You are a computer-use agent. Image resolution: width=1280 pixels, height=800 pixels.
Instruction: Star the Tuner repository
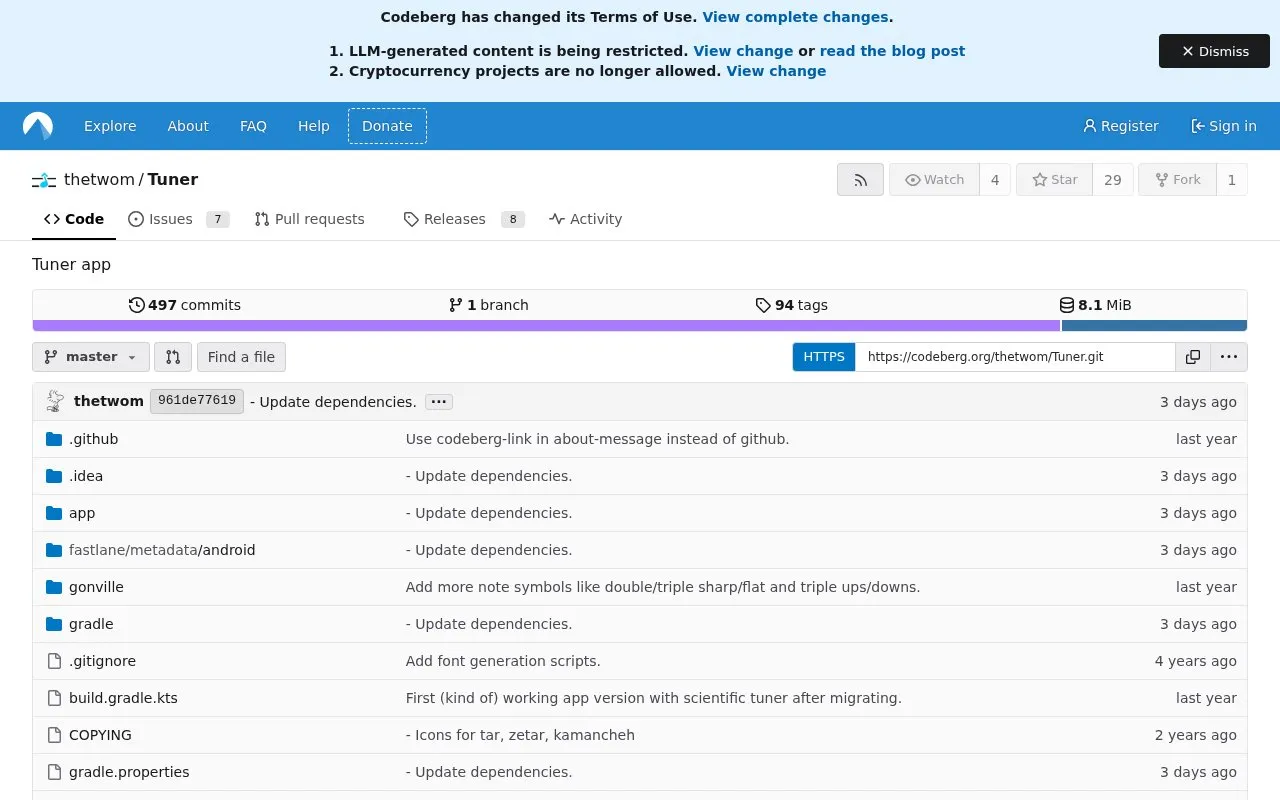pyautogui.click(x=1054, y=180)
